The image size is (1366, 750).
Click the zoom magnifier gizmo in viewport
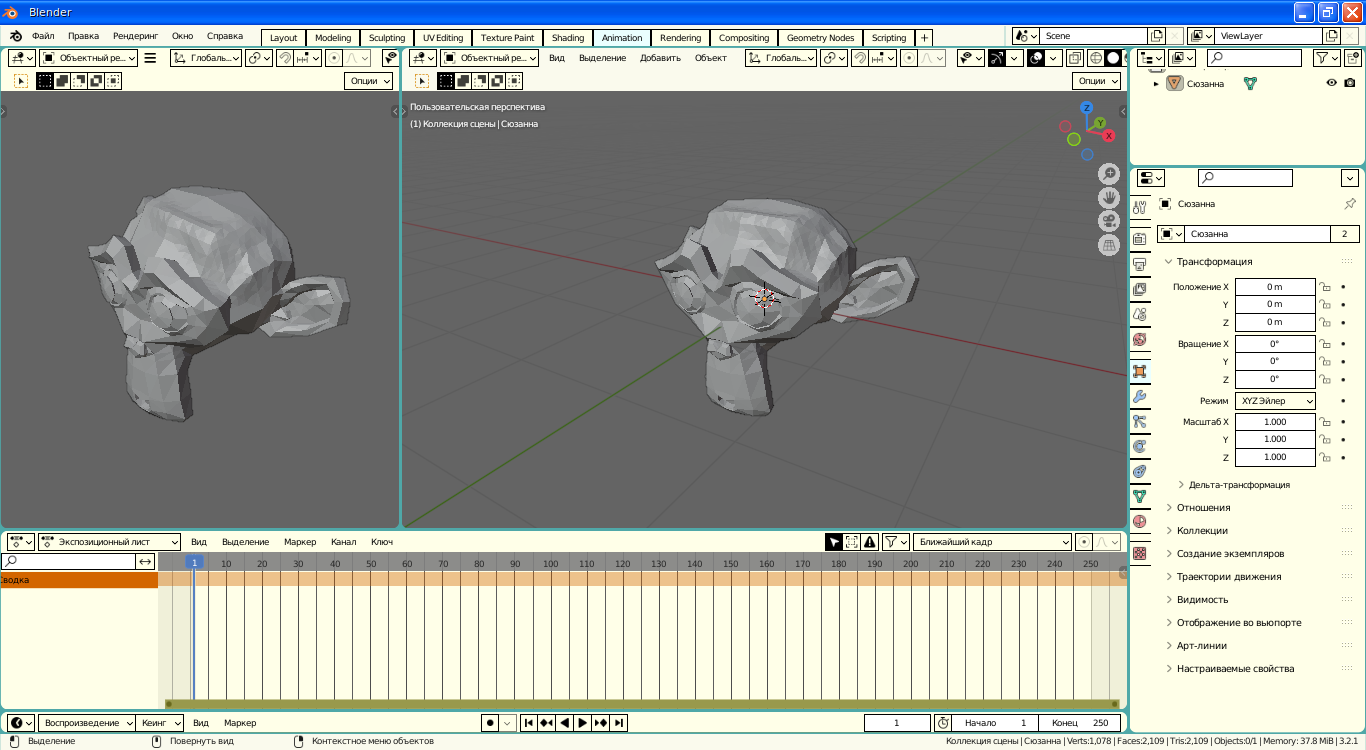click(1108, 173)
